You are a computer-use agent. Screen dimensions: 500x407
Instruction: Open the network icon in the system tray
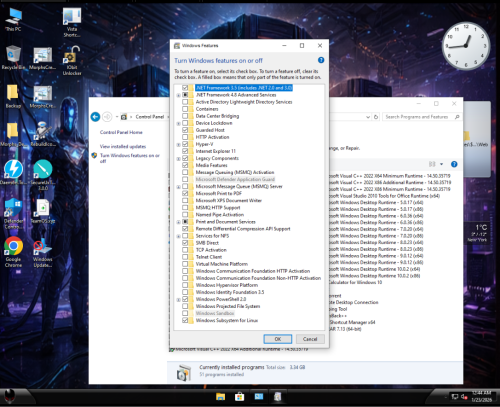point(455,396)
